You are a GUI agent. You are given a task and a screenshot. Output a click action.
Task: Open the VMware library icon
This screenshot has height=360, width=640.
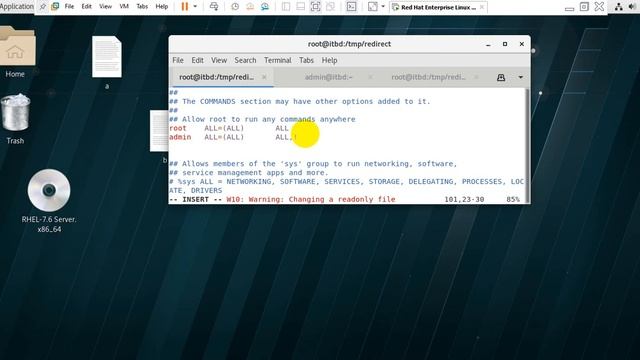click(x=55, y=7)
